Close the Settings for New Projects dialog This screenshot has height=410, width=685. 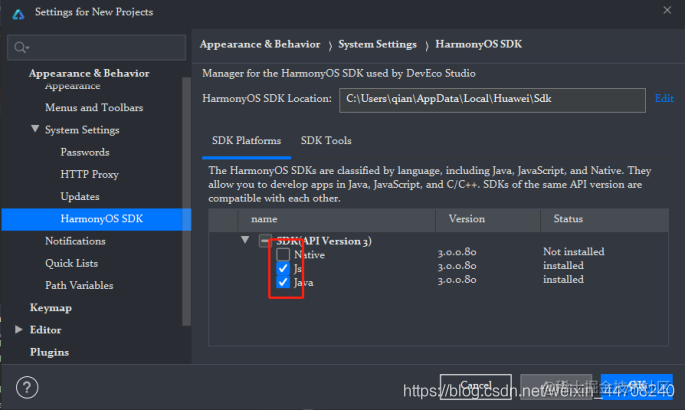pyautogui.click(x=667, y=10)
